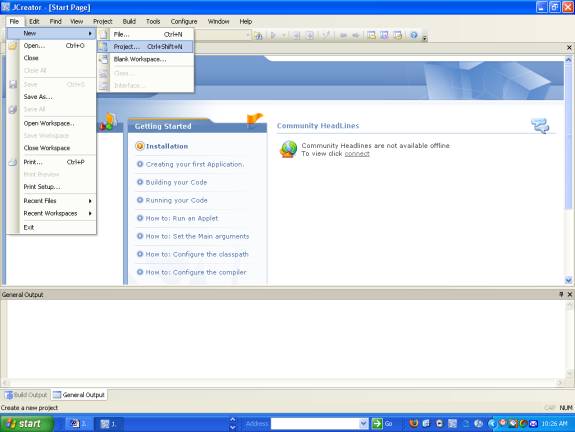Open the toolbar options chevron after Help icon
Image resolution: width=575 pixels, height=432 pixels.
click(x=425, y=37)
